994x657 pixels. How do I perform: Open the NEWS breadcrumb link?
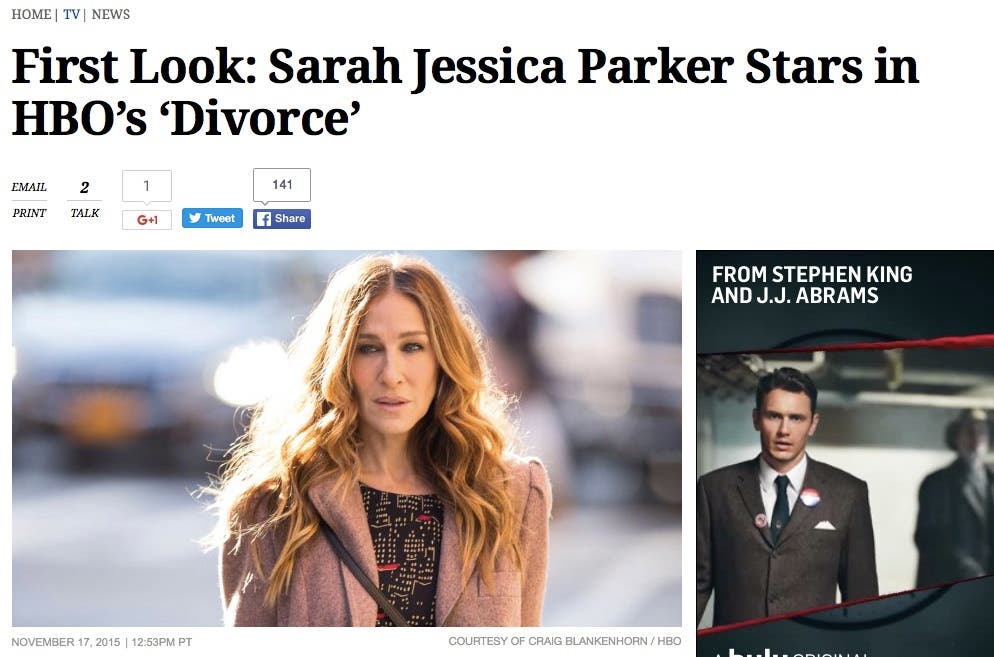(111, 15)
